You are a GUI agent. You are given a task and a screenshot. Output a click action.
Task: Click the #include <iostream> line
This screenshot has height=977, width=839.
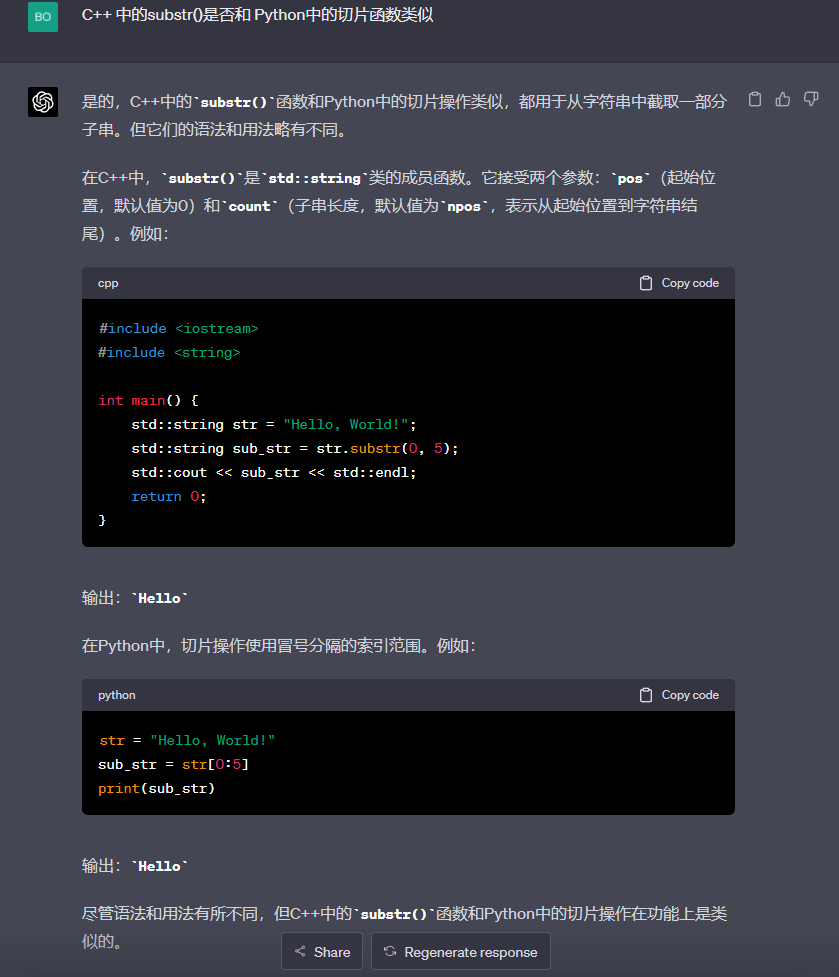(178, 328)
